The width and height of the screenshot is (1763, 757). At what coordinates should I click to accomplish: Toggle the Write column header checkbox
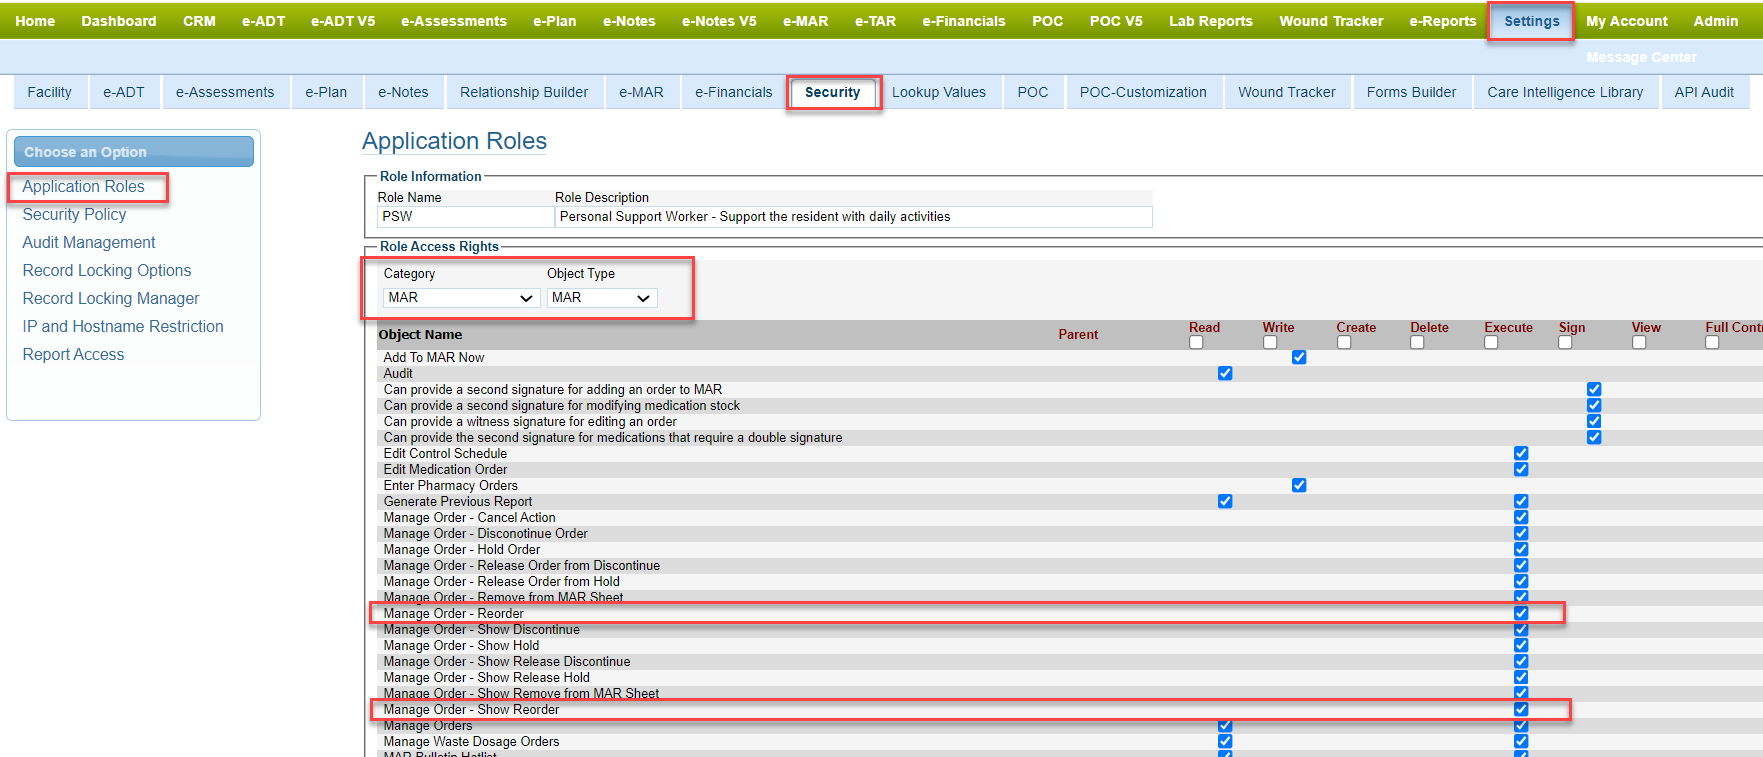(1270, 342)
